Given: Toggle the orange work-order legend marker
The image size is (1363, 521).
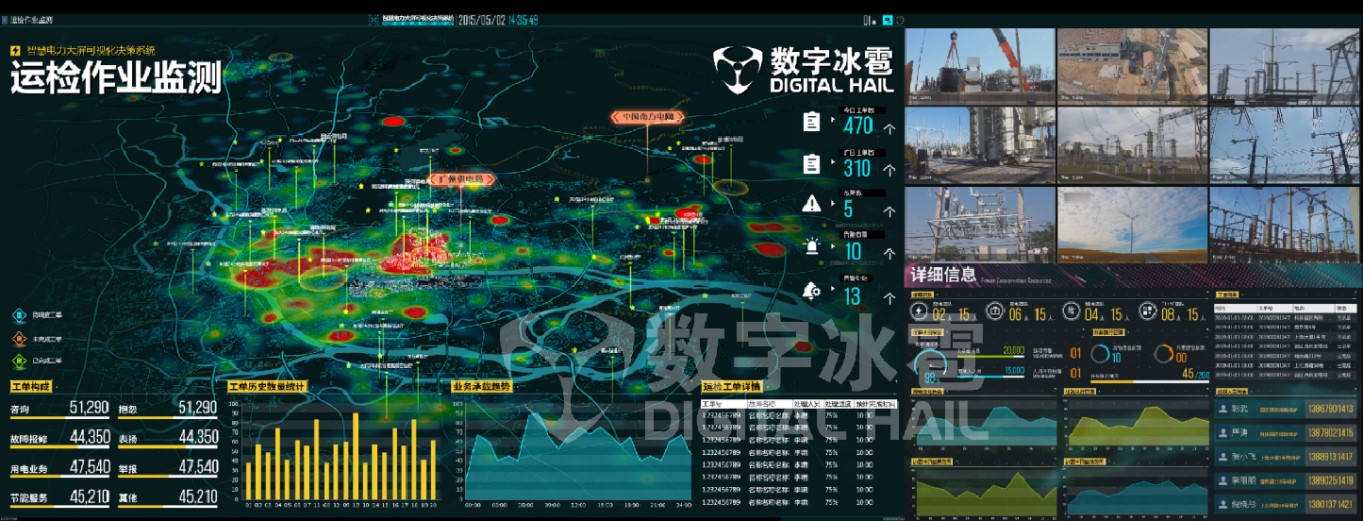Looking at the screenshot, I should tap(17, 338).
